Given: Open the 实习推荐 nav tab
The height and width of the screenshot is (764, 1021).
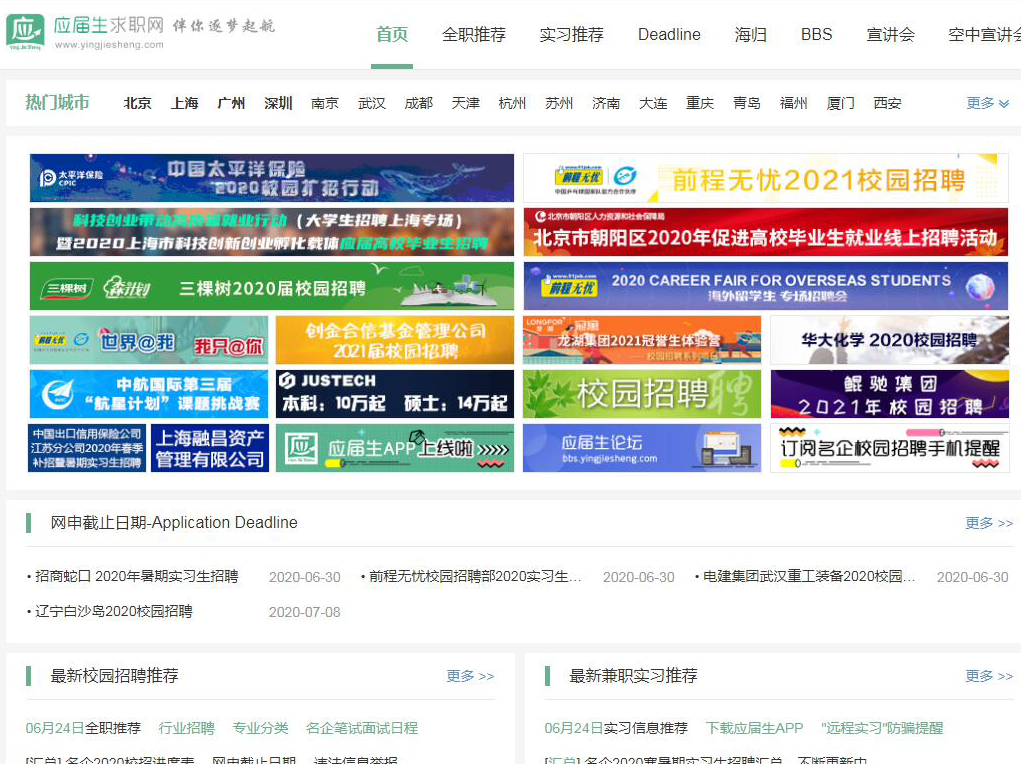Looking at the screenshot, I should (x=572, y=35).
